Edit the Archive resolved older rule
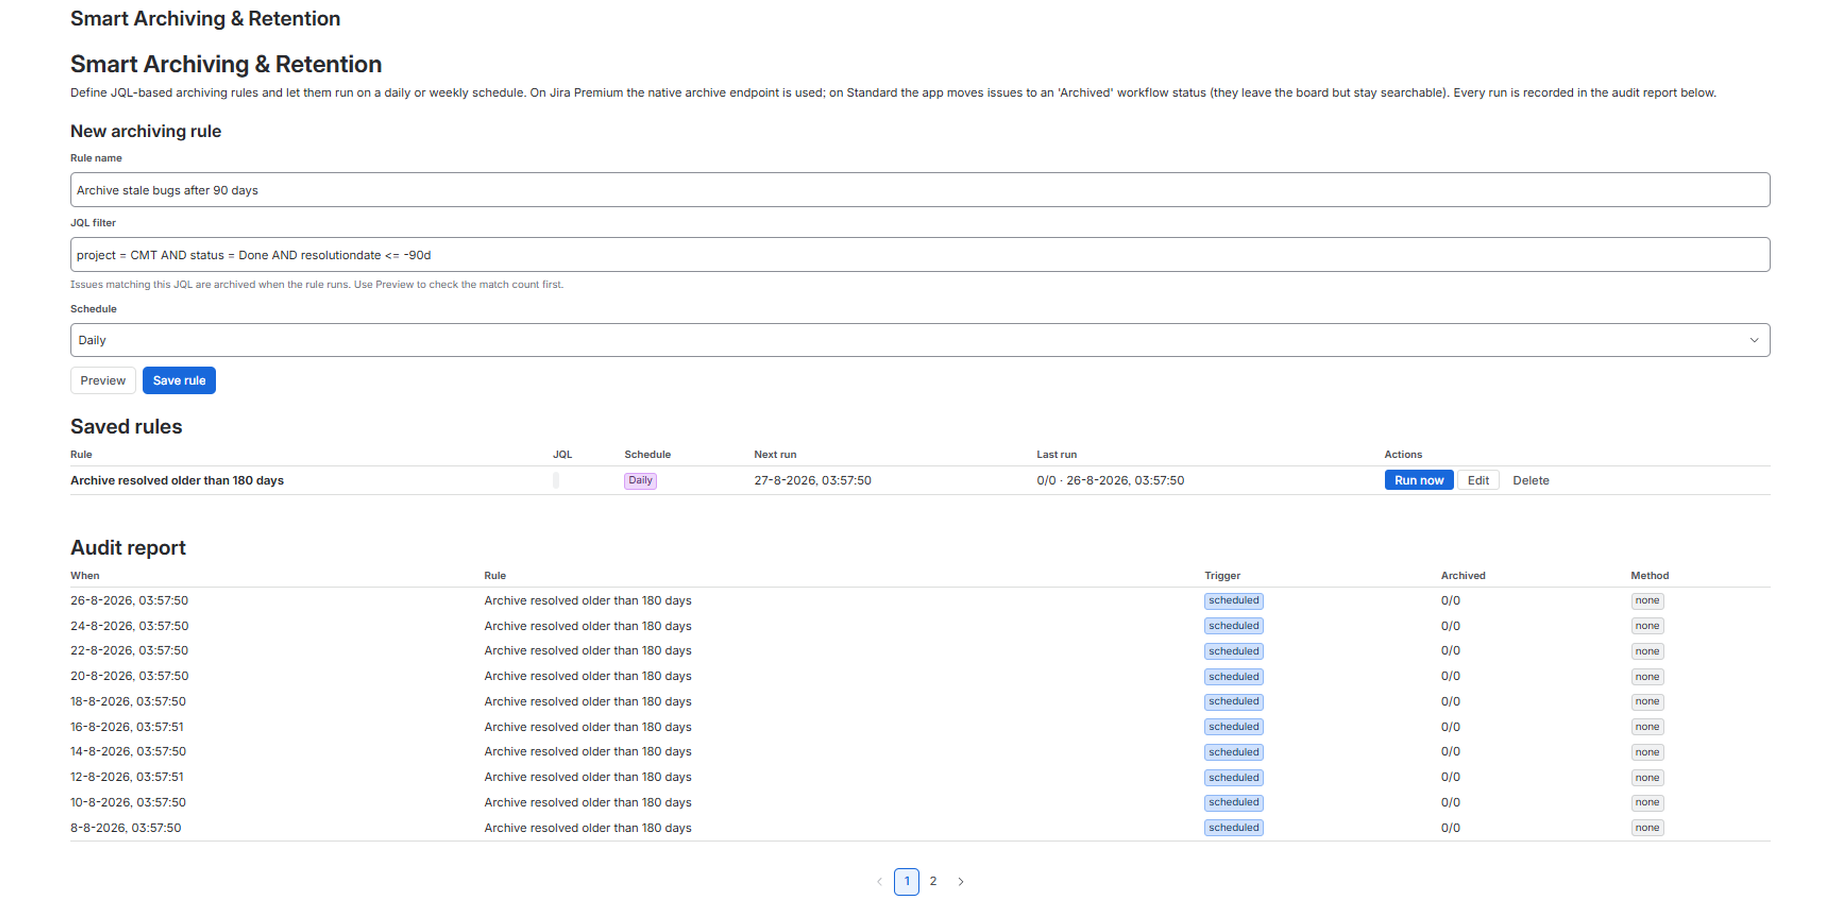This screenshot has width=1840, height=900. pyautogui.click(x=1478, y=480)
